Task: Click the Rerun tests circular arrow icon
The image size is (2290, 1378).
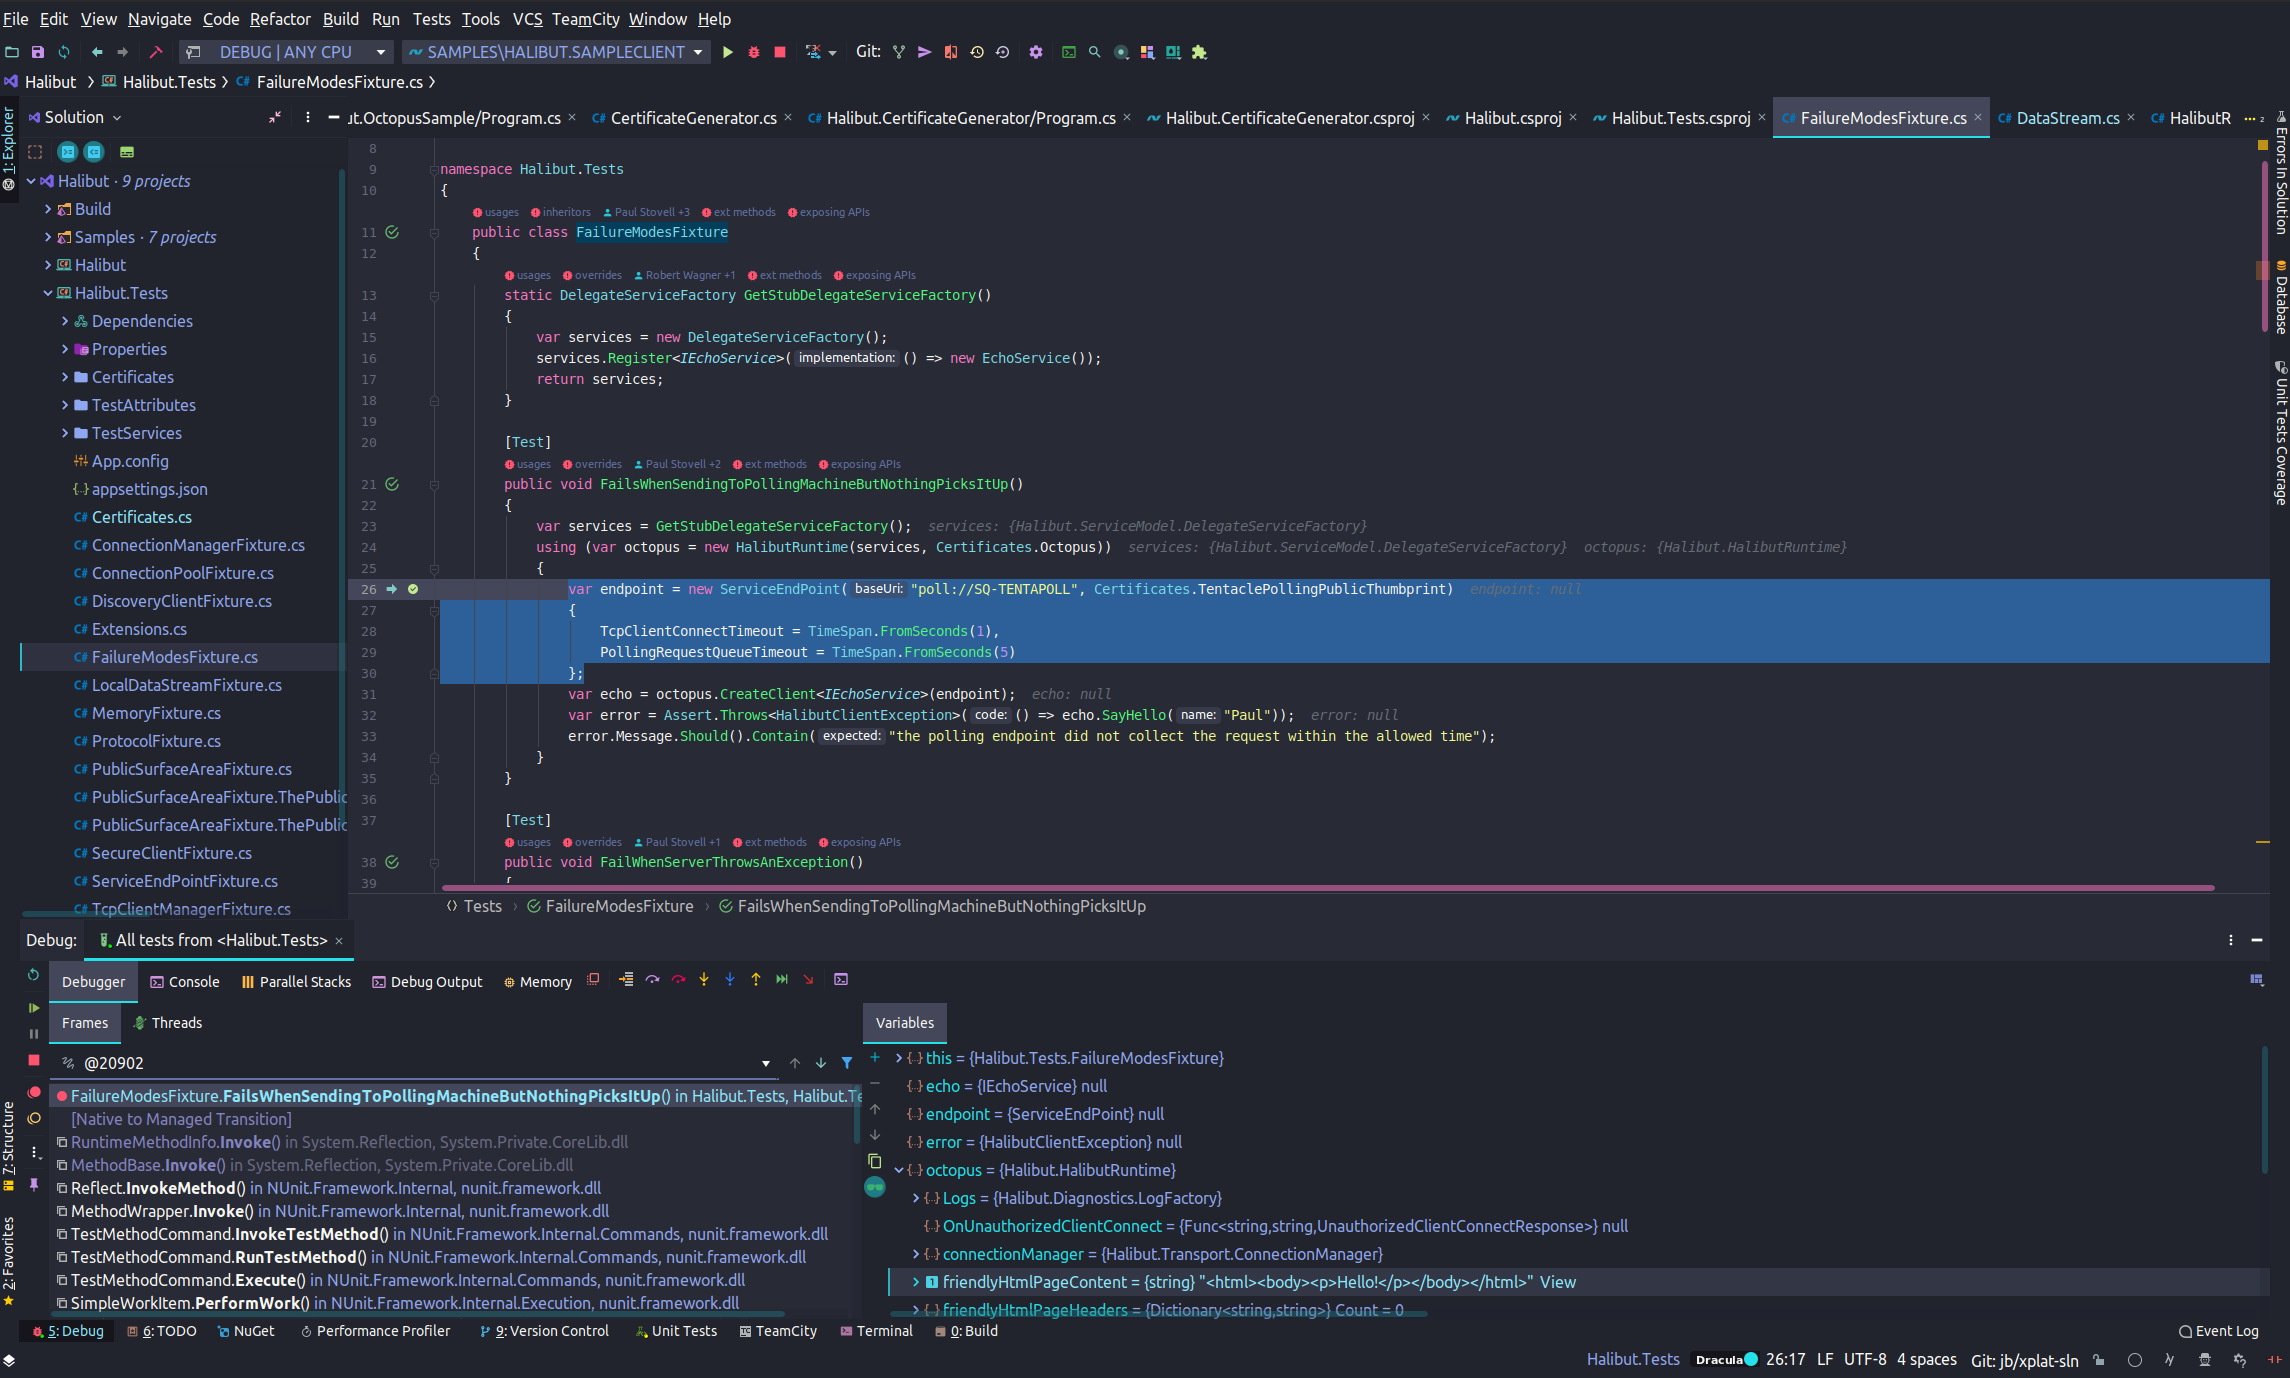Action: pyautogui.click(x=33, y=975)
